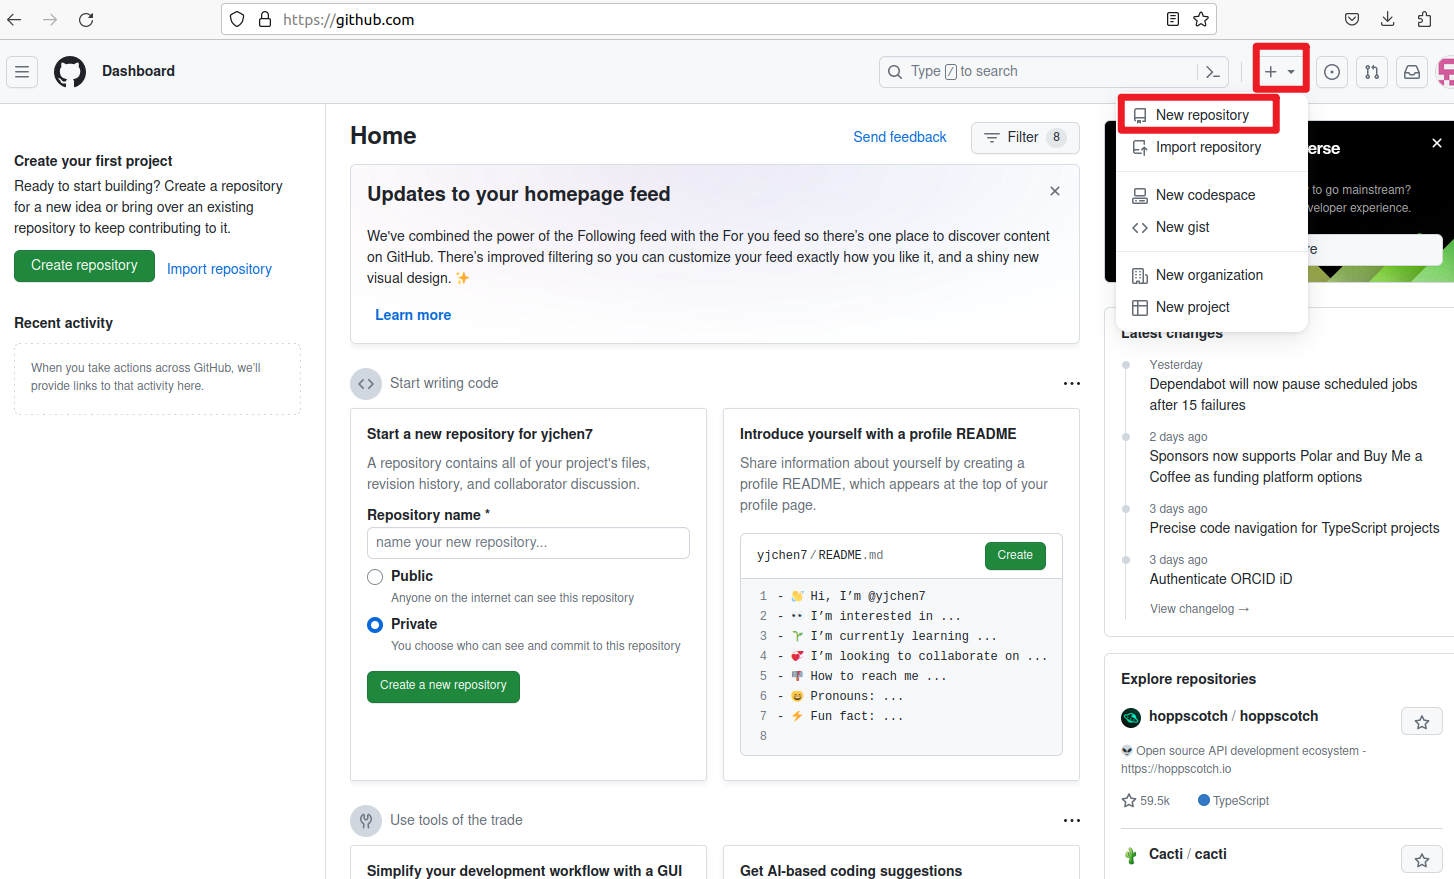Open the command palette icon
The image size is (1454, 879).
[x=1213, y=72]
